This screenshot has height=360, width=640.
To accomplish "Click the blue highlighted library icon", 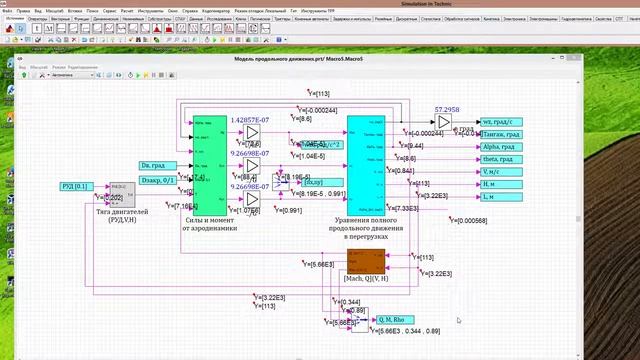I will click(x=20, y=29).
